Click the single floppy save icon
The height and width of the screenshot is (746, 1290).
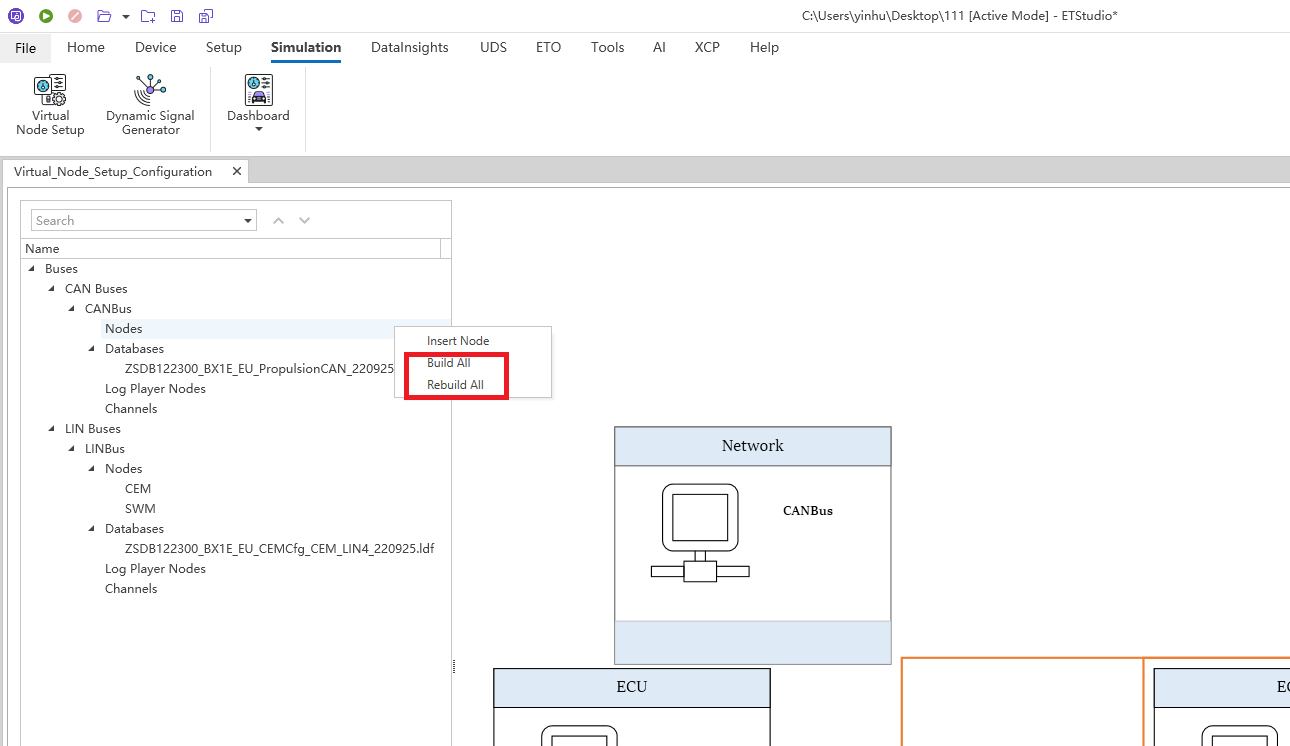[x=177, y=16]
